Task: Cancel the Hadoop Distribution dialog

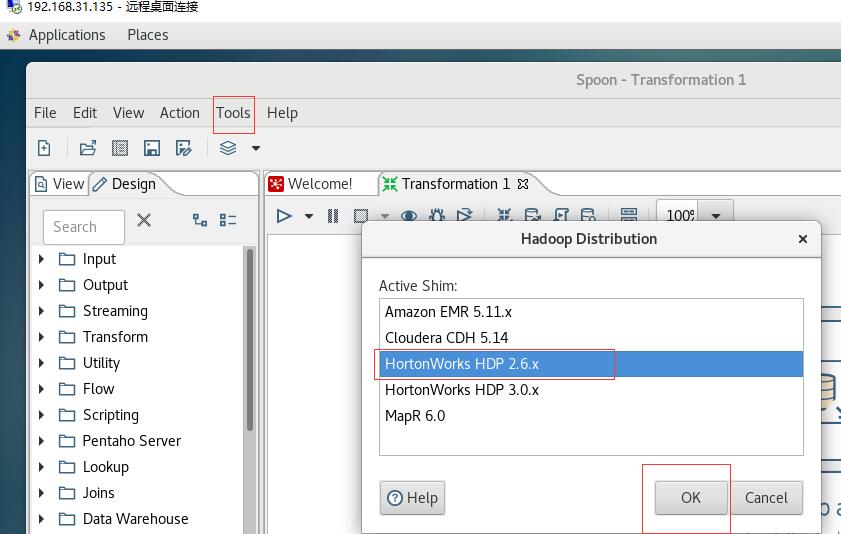Action: click(766, 498)
